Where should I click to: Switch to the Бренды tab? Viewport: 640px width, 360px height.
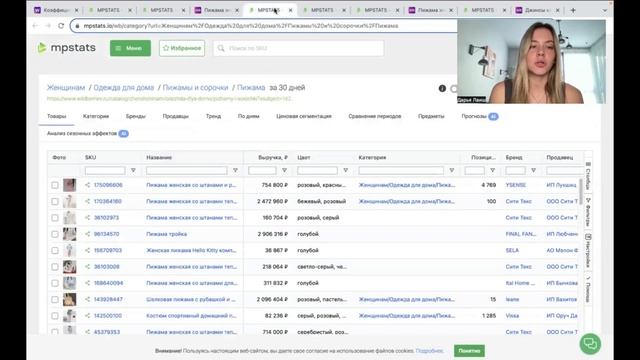click(x=136, y=116)
